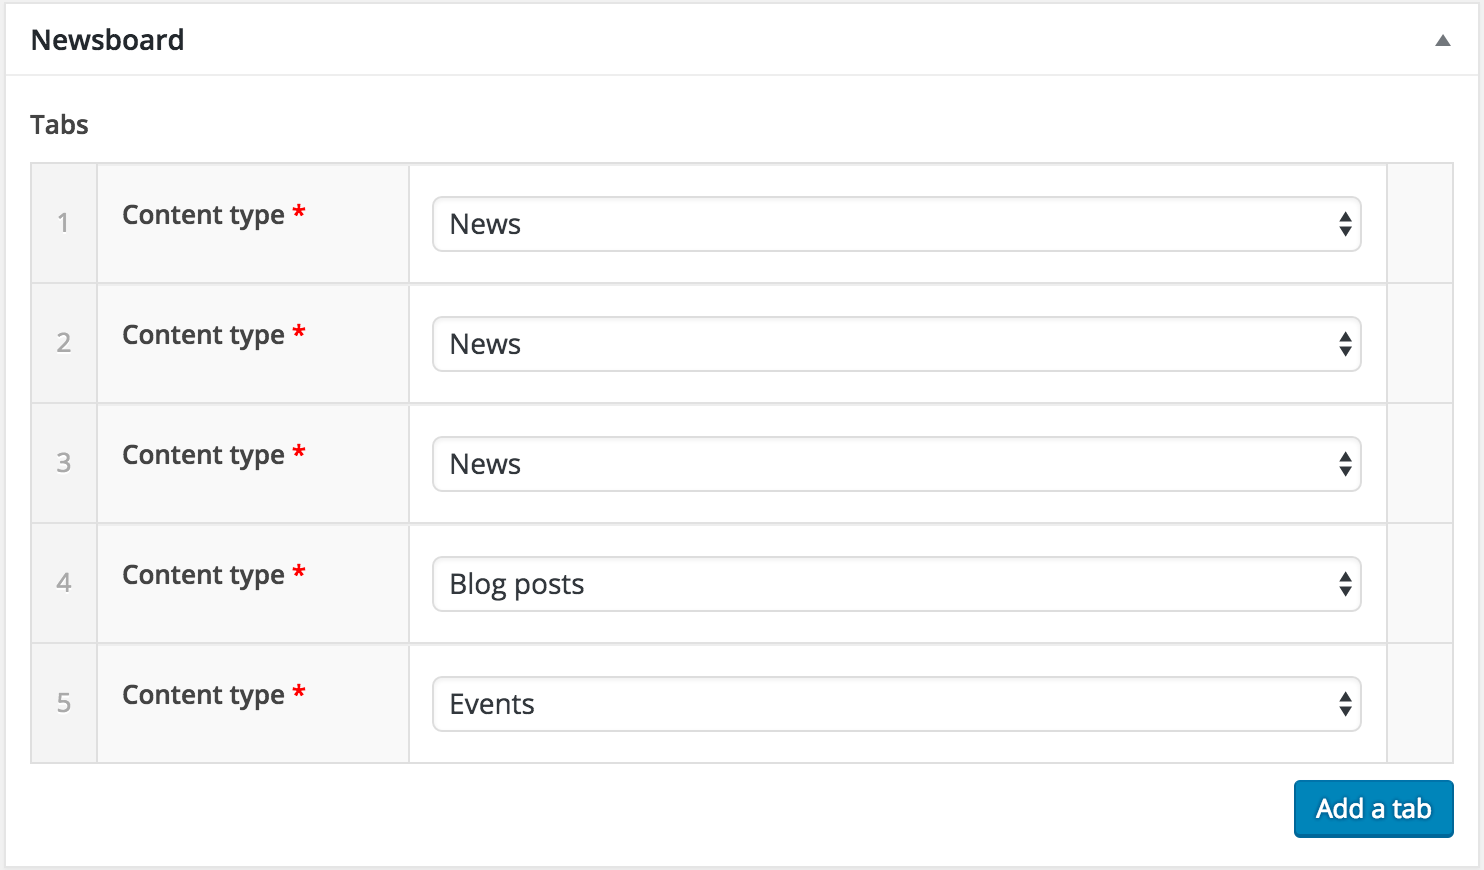Select the row 1 order handle
Screen dimensions: 1484x870
point(64,223)
